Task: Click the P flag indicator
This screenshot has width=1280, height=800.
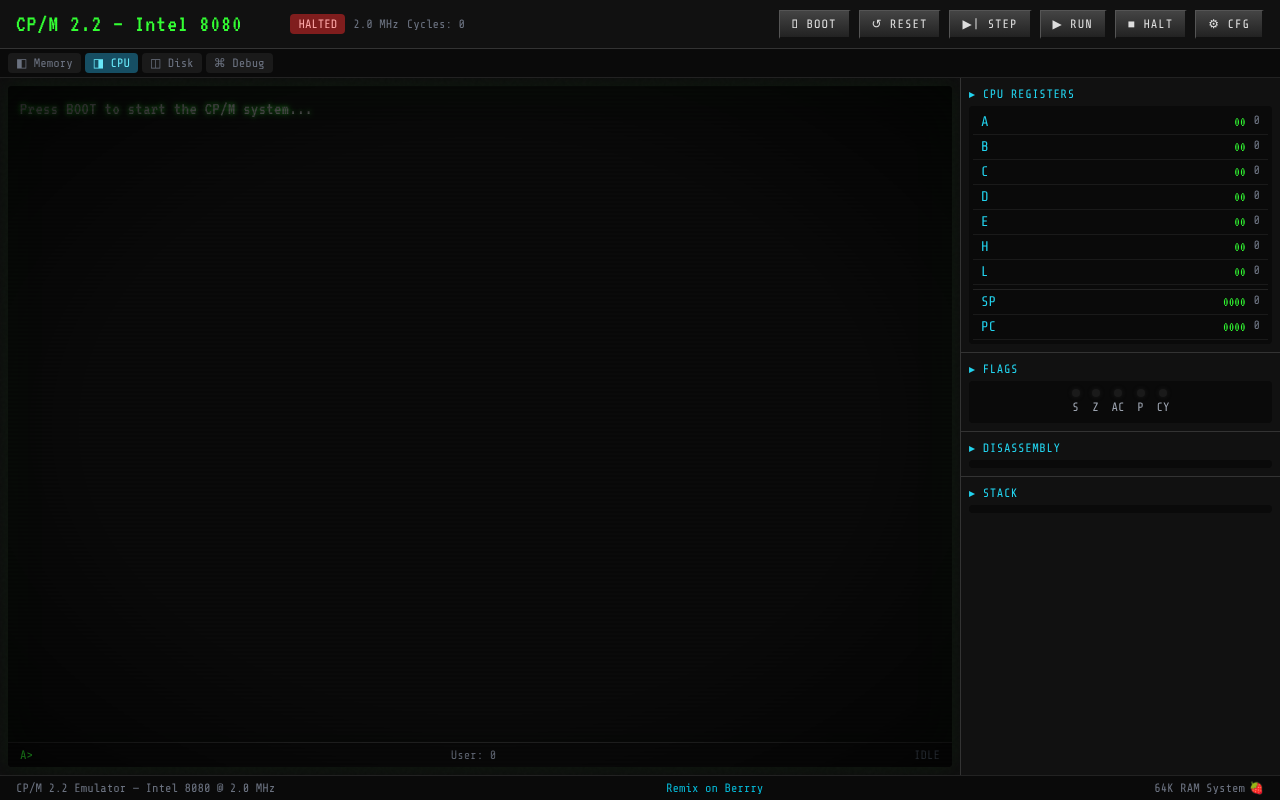Action: pos(1141,400)
